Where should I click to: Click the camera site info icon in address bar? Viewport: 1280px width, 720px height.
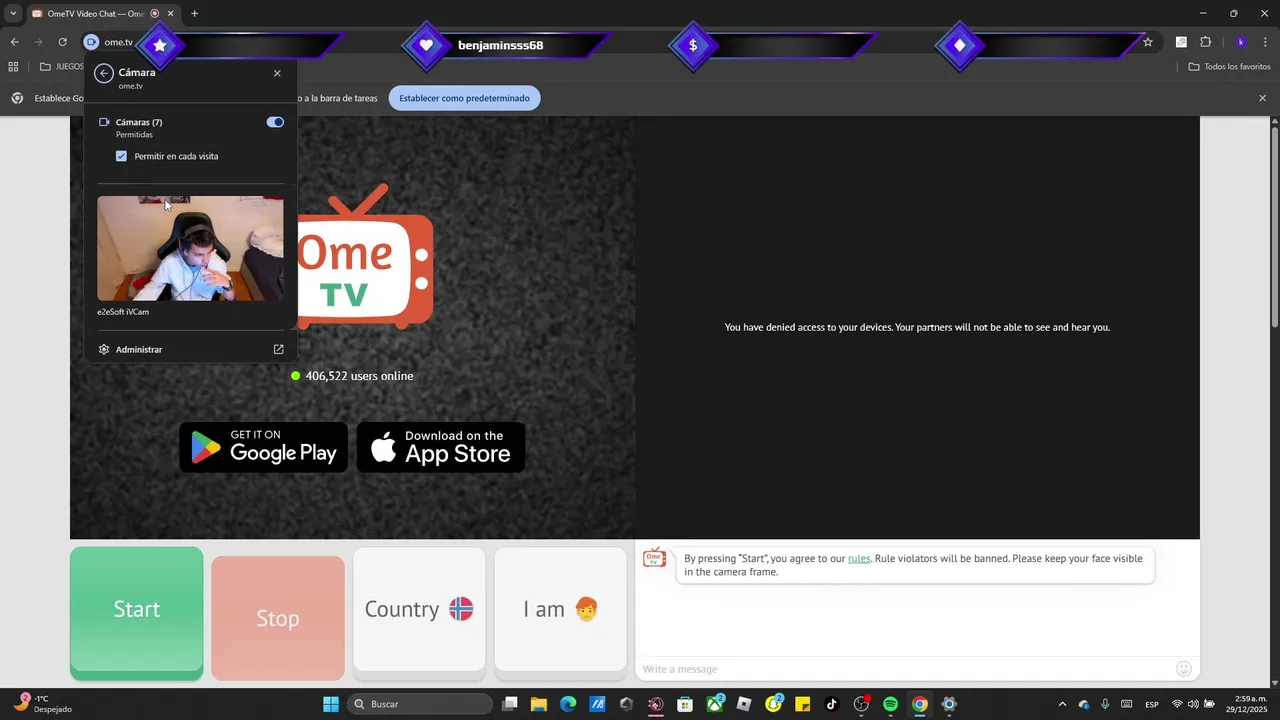pyautogui.click(x=92, y=42)
